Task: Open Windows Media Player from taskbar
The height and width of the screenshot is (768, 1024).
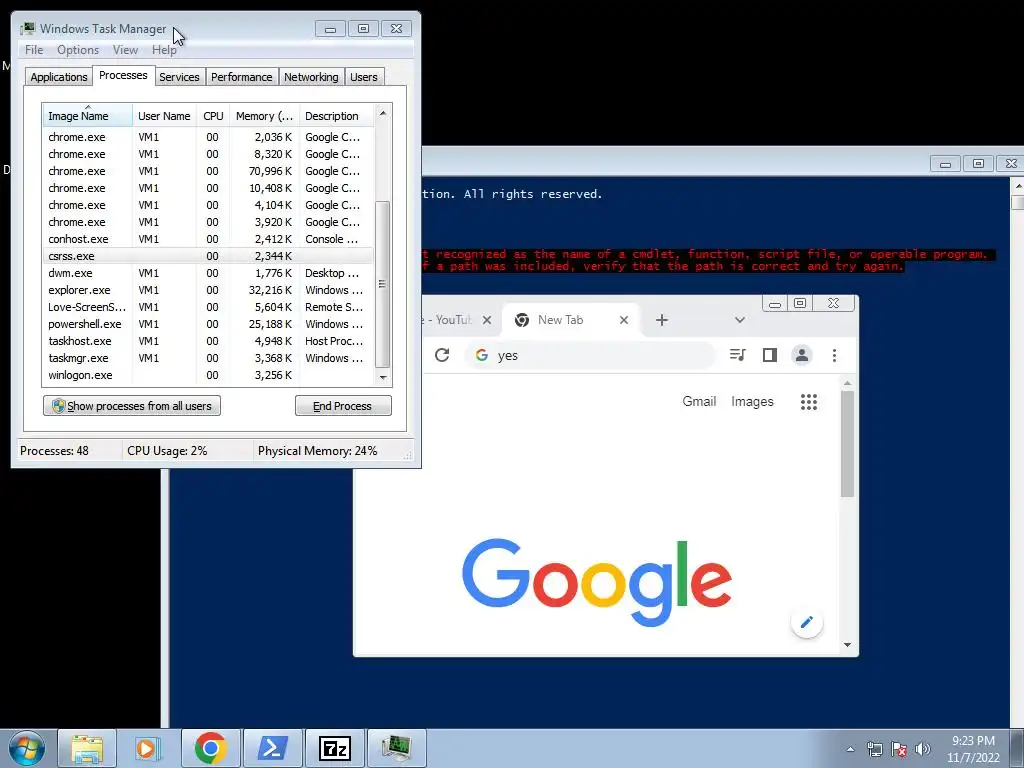Action: click(148, 748)
